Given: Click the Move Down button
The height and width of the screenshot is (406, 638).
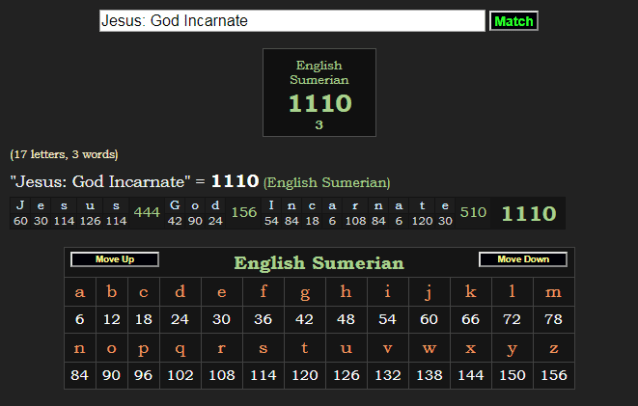Looking at the screenshot, I should pyautogui.click(x=522, y=260).
